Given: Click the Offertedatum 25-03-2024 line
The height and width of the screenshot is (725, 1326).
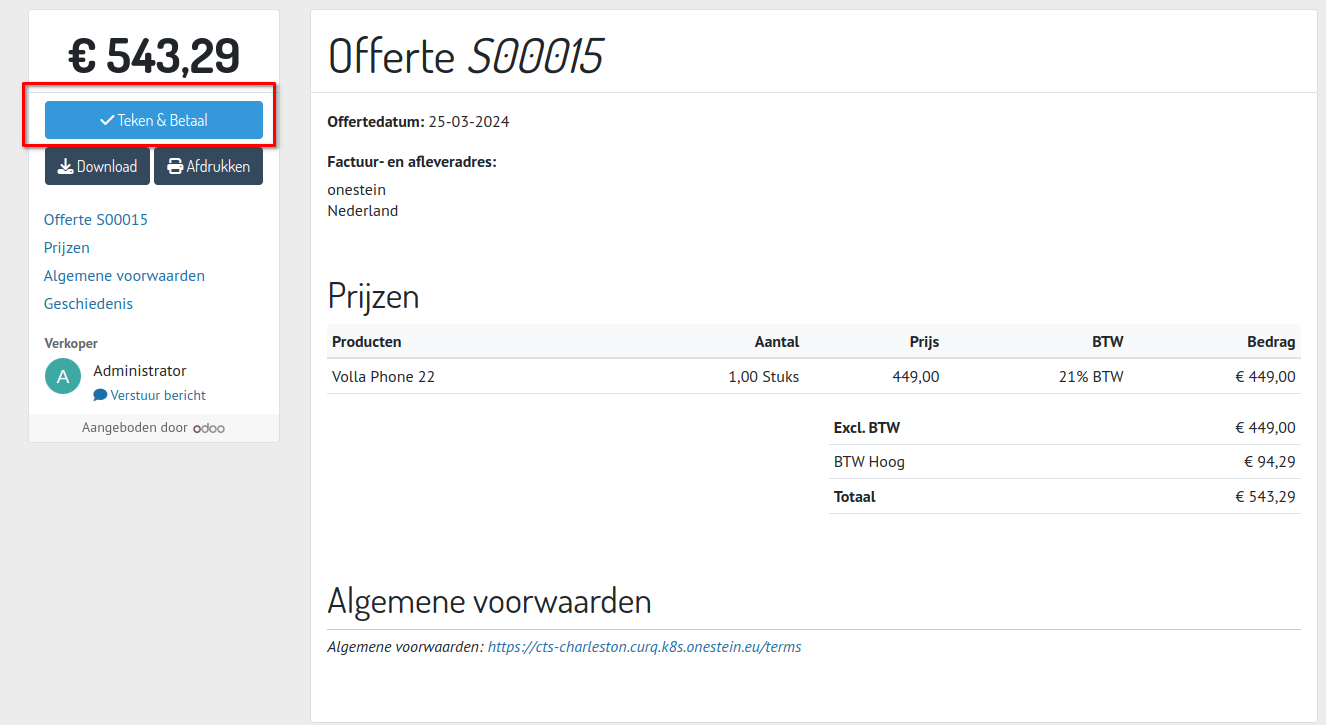Looking at the screenshot, I should (x=418, y=122).
